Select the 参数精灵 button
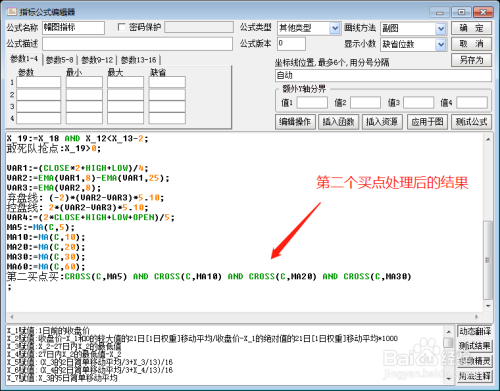 point(475,361)
